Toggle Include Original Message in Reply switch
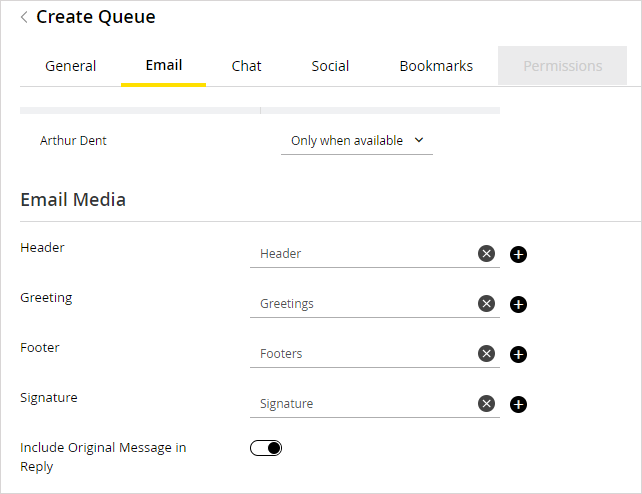The height and width of the screenshot is (494, 642). [x=266, y=448]
